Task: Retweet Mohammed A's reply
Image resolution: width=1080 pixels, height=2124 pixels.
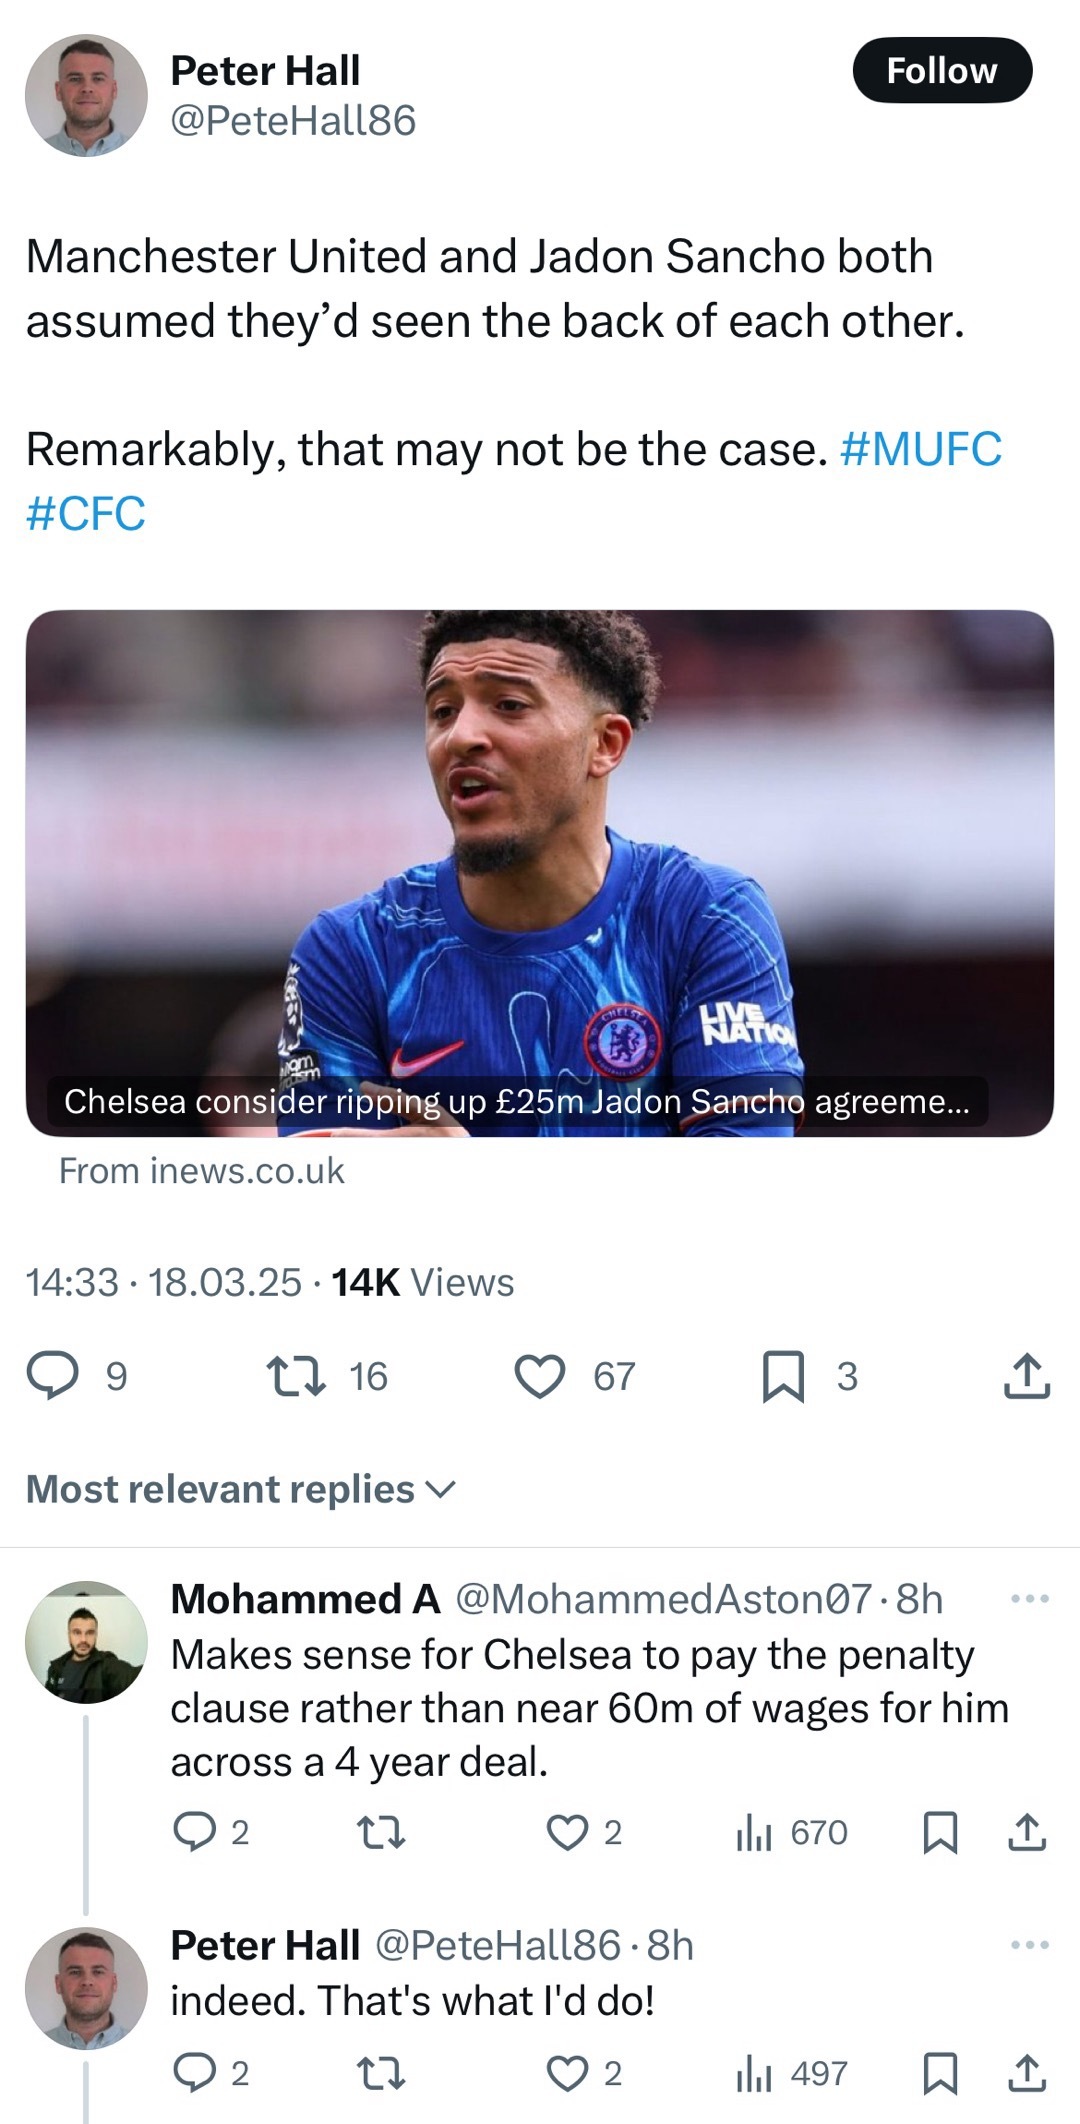Action: point(381,1832)
